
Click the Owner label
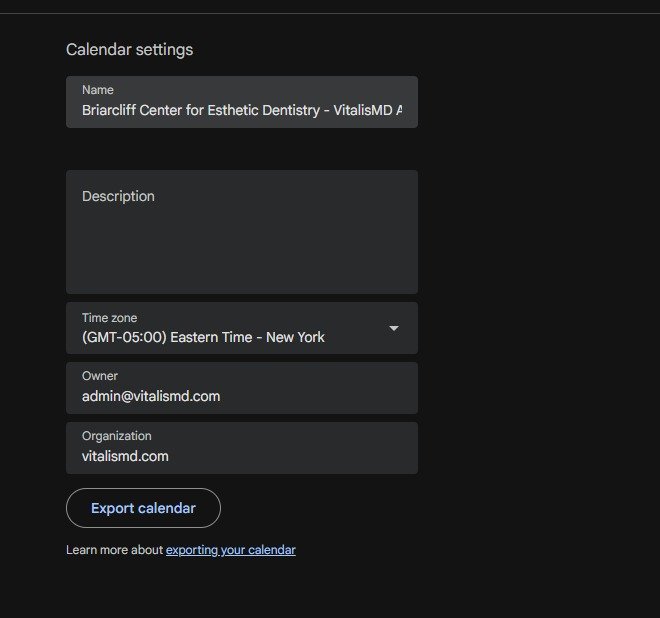[x=100, y=377]
